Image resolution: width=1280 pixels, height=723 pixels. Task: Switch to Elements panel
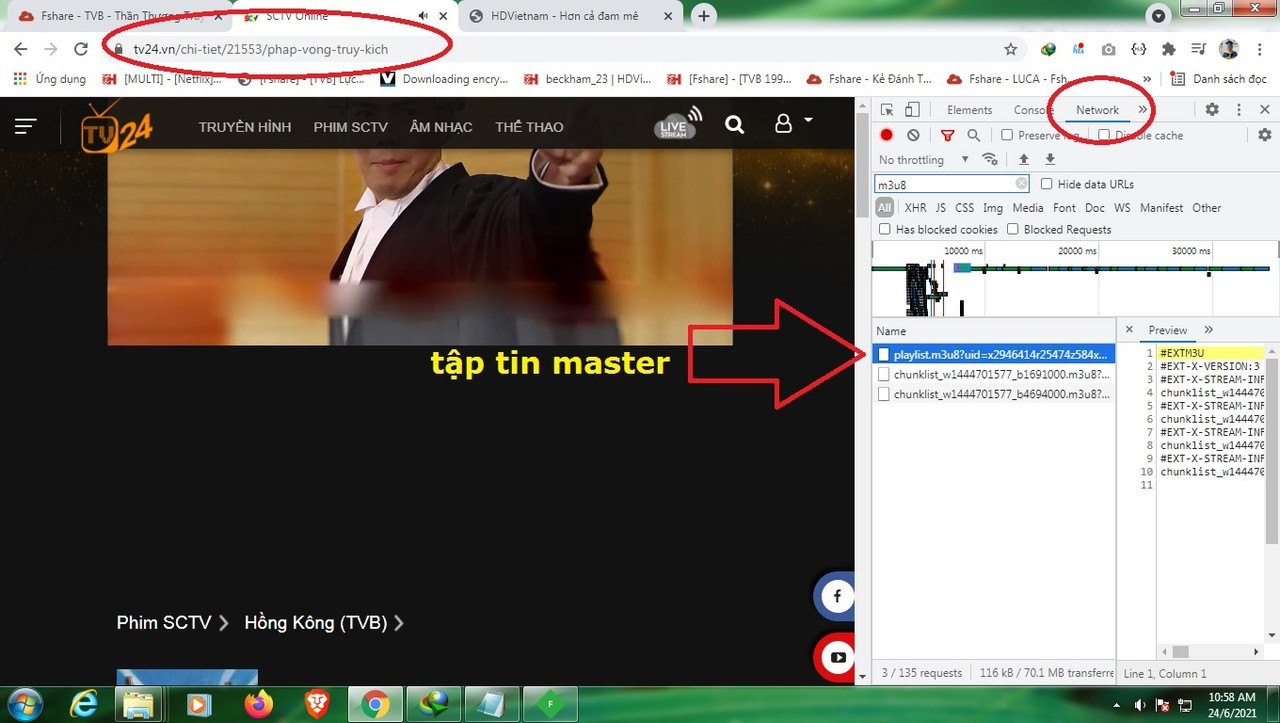click(969, 110)
